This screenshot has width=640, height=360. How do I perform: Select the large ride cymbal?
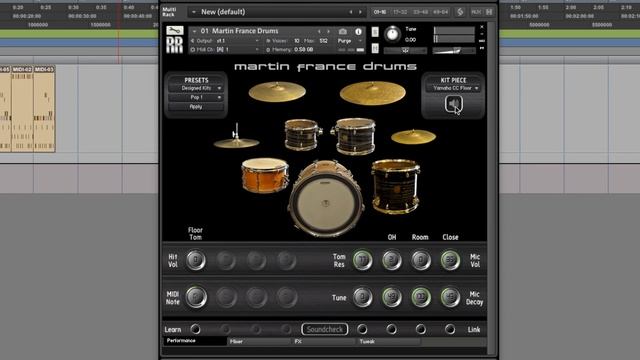[373, 93]
